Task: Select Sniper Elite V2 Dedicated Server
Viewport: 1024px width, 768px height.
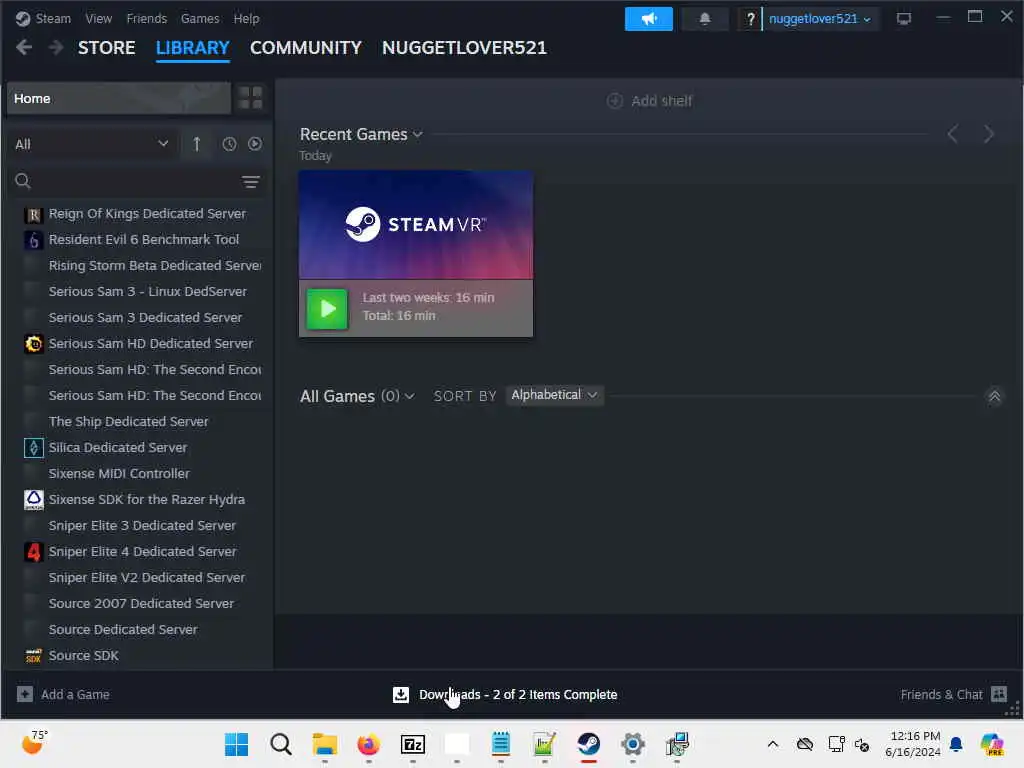Action: point(137,577)
